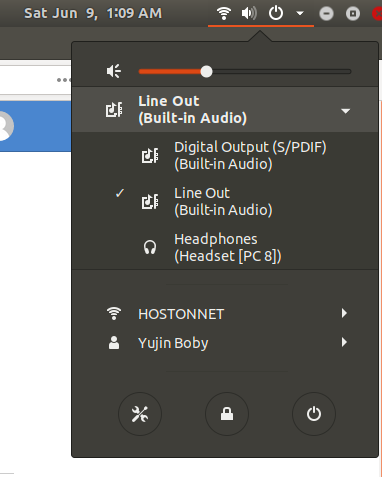Viewport: 382px width, 477px height.
Task: Select checked Line Out (Built-in Audio) option
Action: [225, 202]
